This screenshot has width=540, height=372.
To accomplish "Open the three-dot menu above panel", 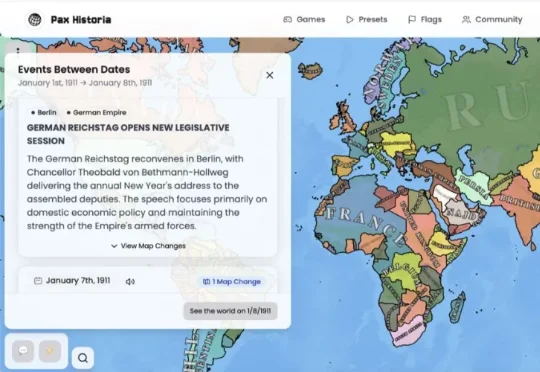I will (x=18, y=51).
